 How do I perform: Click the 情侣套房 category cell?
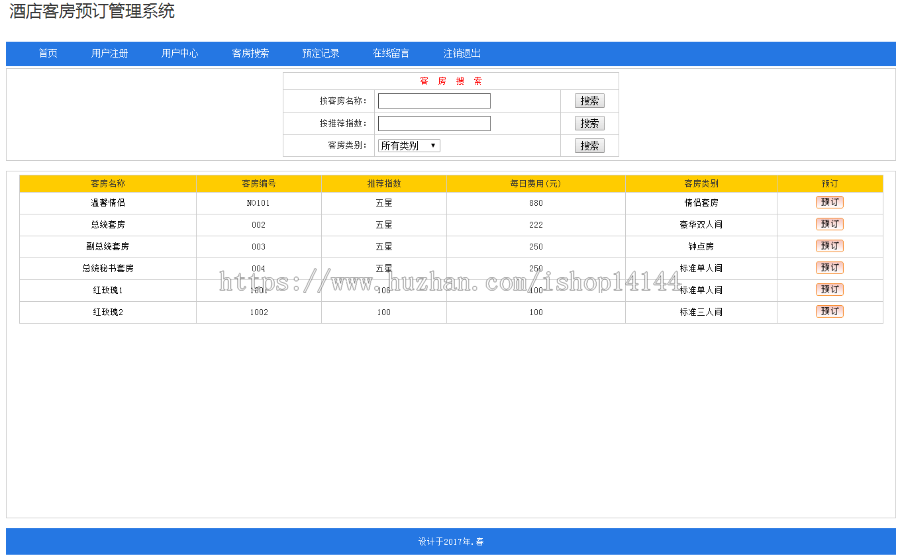click(x=701, y=203)
